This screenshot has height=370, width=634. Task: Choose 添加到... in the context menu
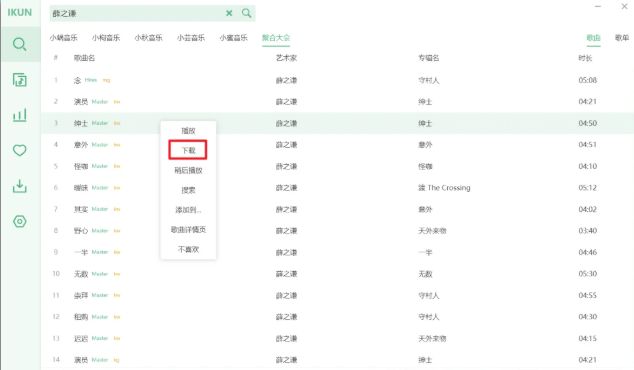188,210
